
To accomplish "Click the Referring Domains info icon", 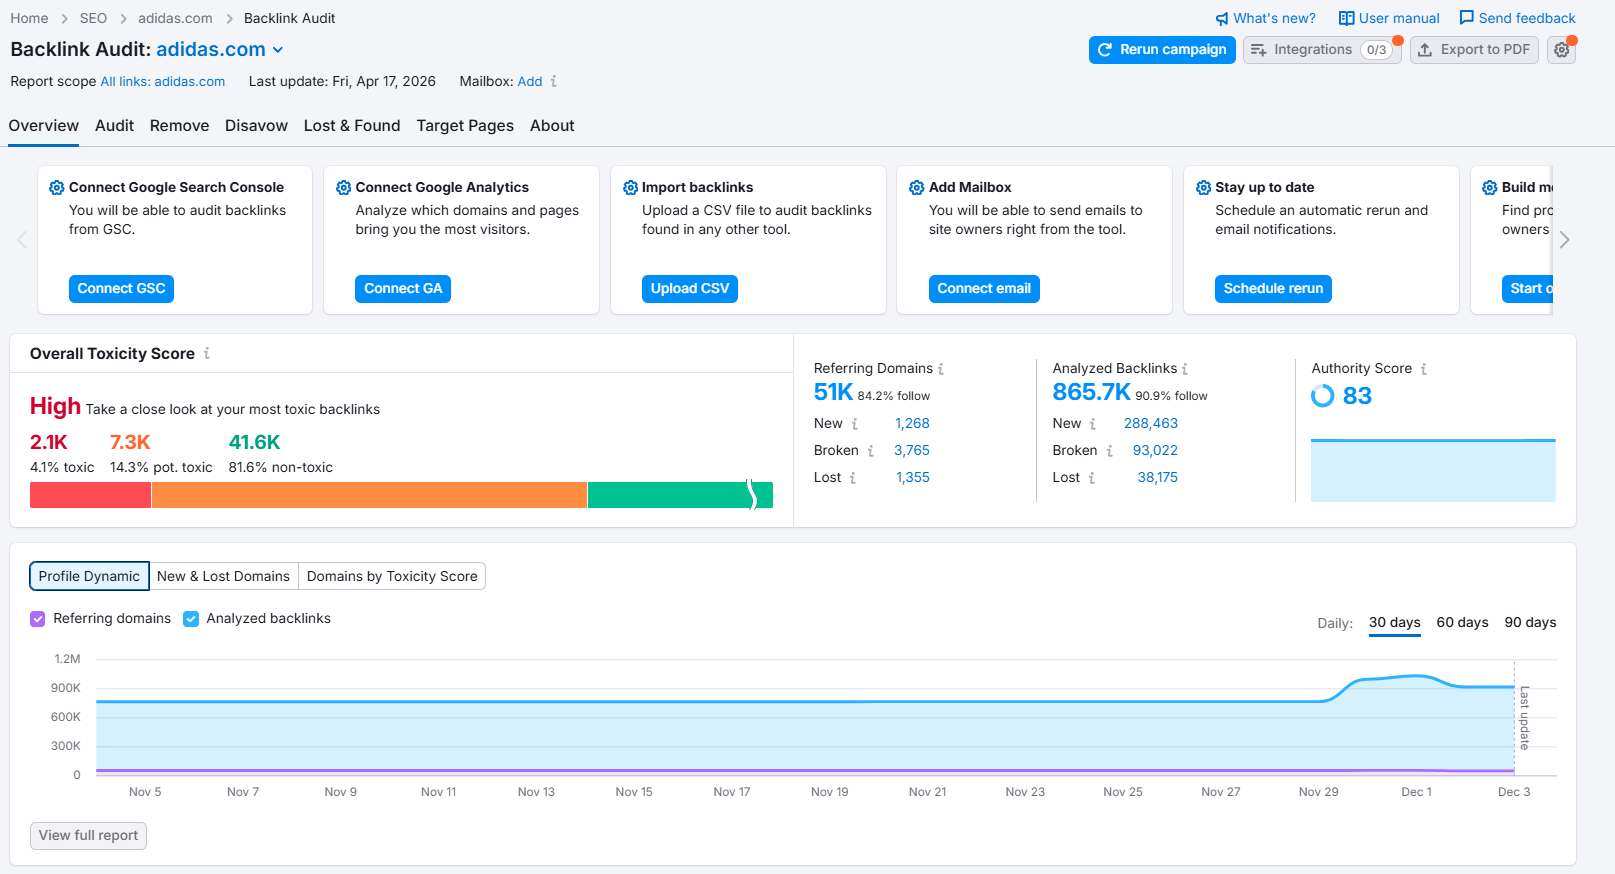I will (x=941, y=369).
